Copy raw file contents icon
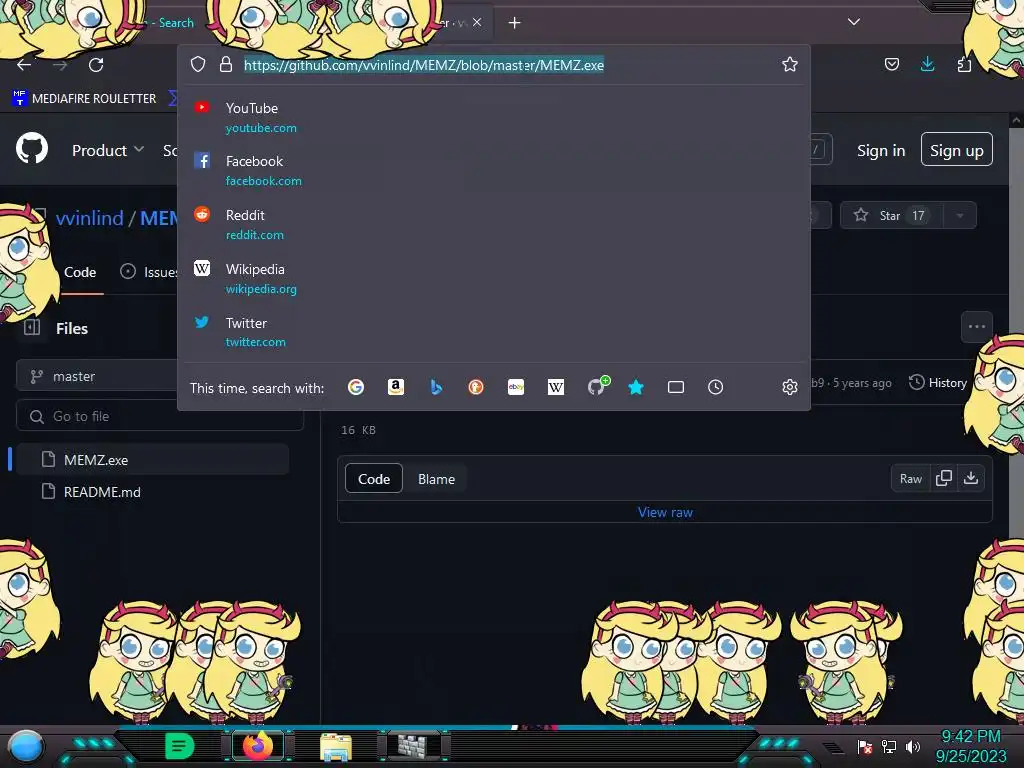 coord(944,479)
